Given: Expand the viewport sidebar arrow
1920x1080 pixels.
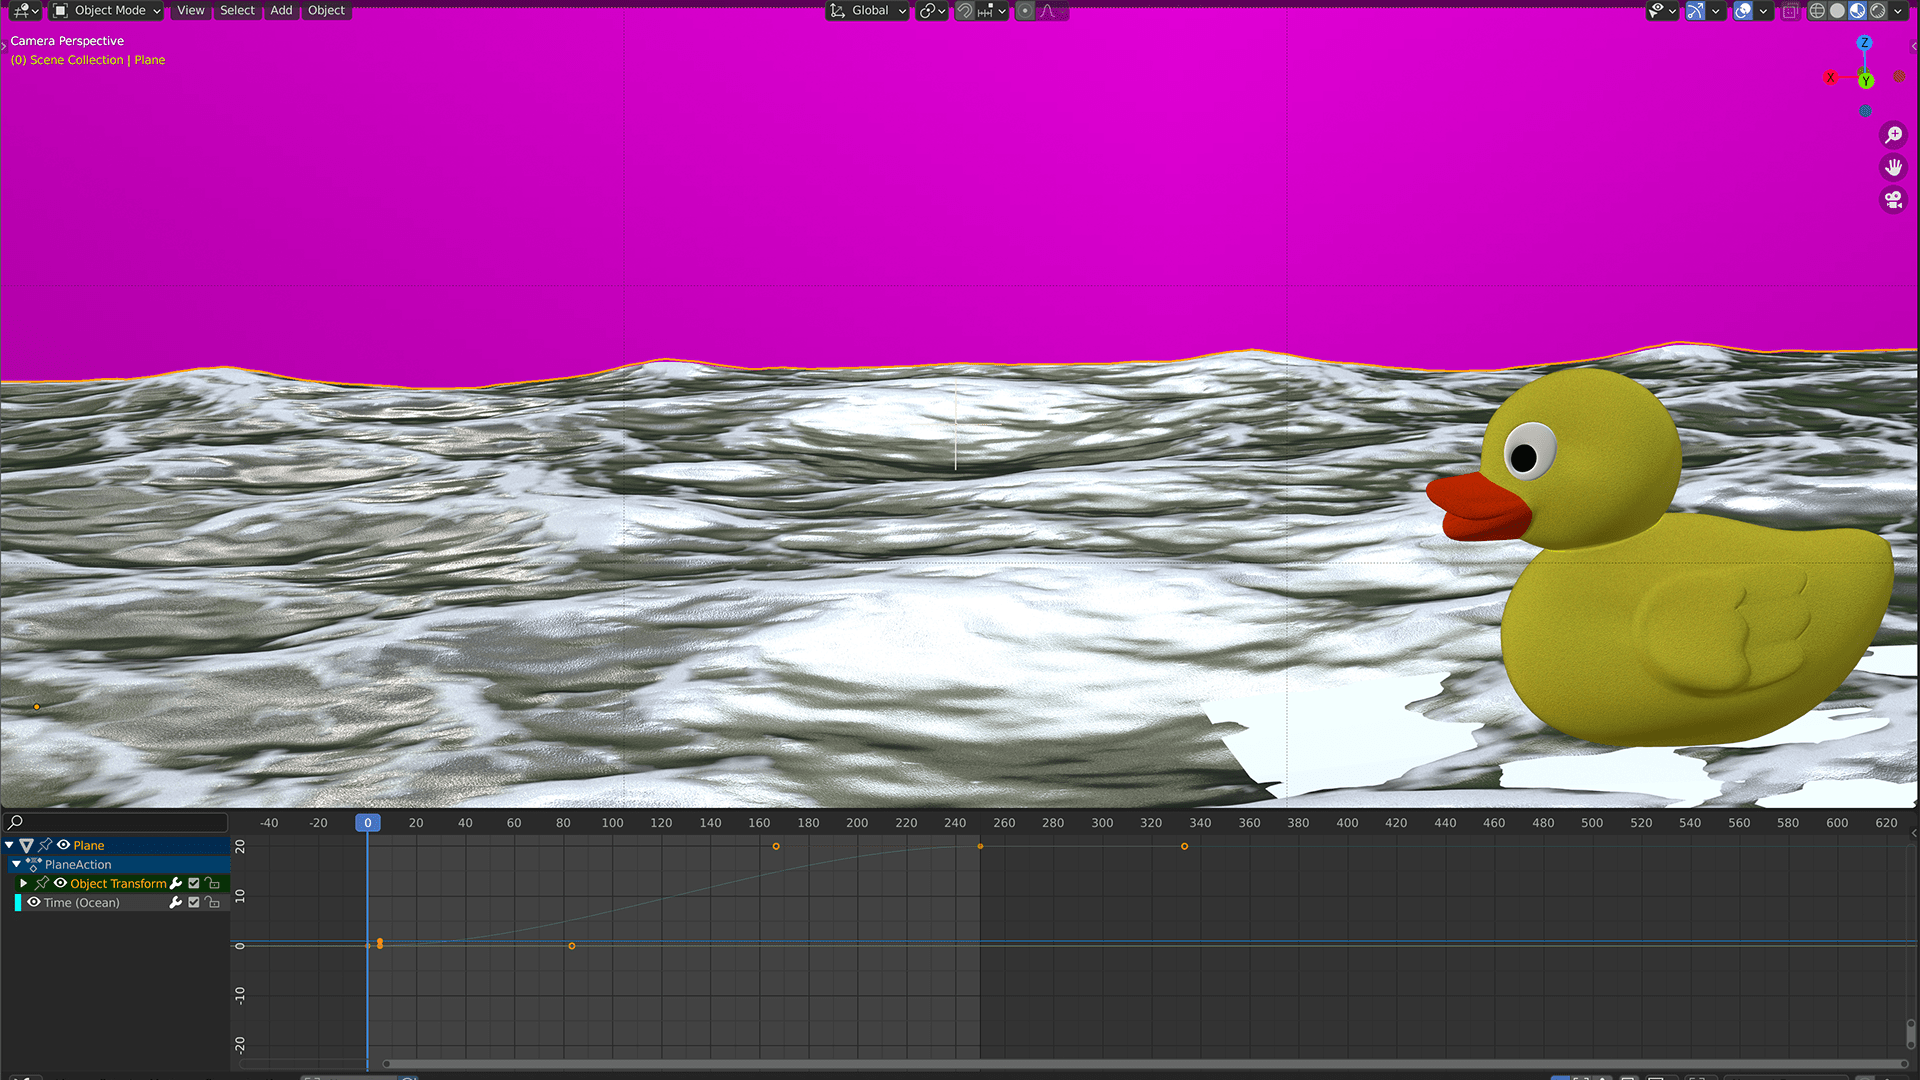Looking at the screenshot, I should click(x=1914, y=46).
